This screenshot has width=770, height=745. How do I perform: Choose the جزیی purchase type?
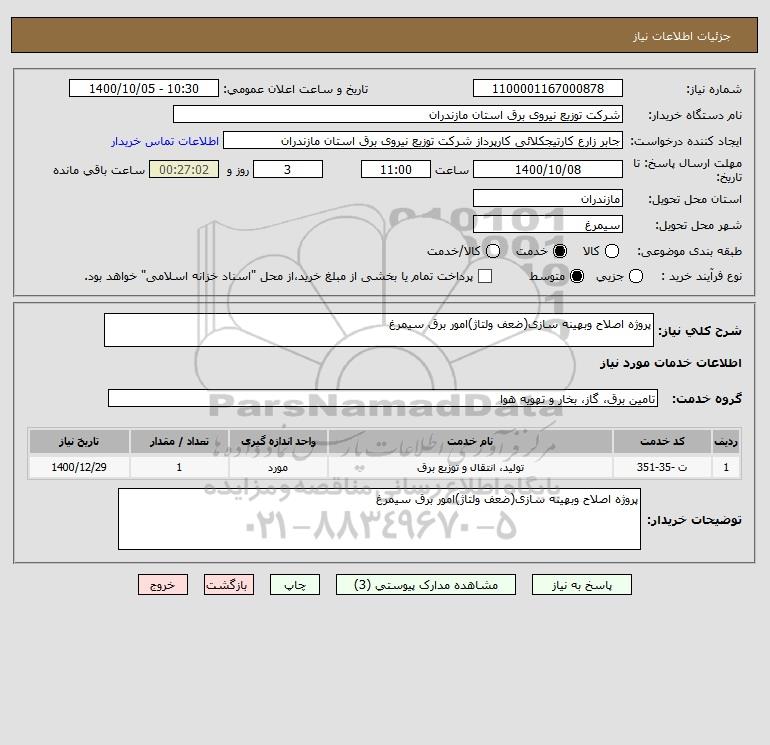(635, 276)
